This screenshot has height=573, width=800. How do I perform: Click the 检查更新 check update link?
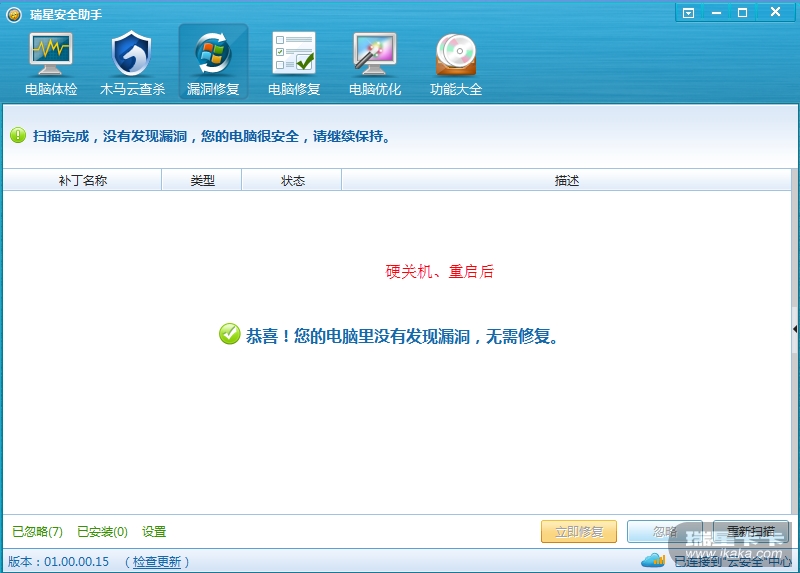[157, 562]
